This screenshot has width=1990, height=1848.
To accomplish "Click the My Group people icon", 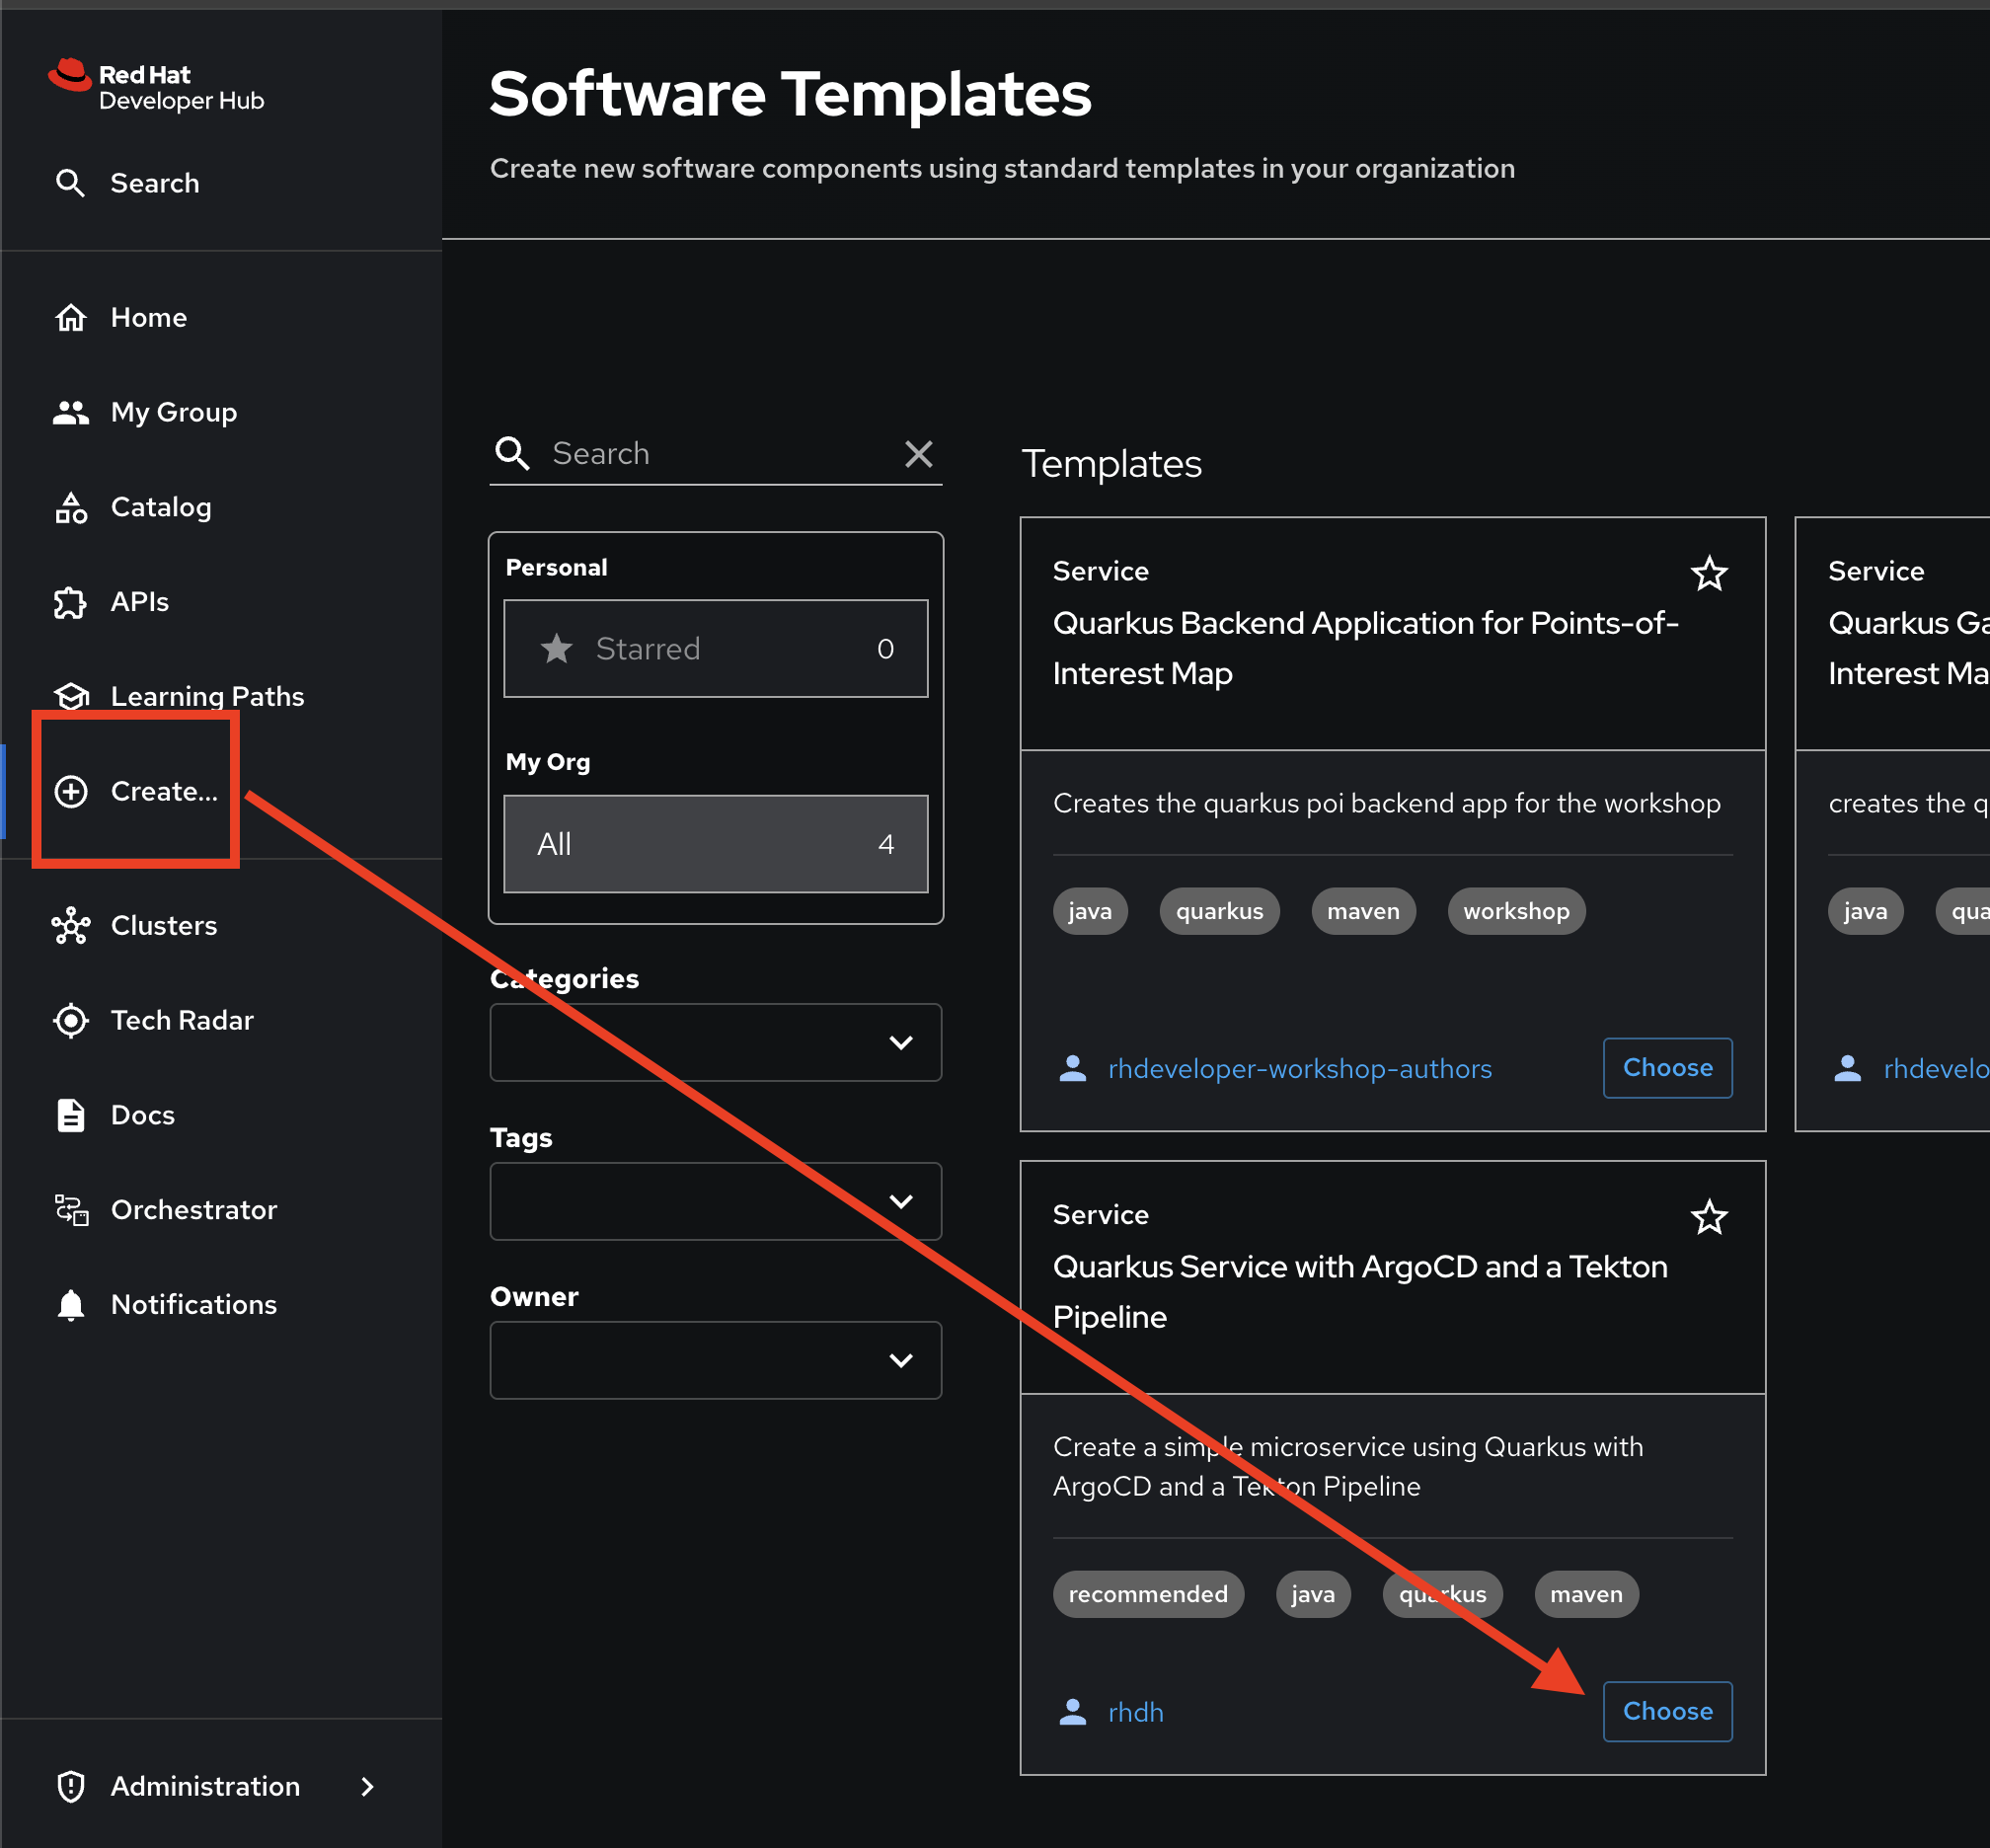I will 70,412.
